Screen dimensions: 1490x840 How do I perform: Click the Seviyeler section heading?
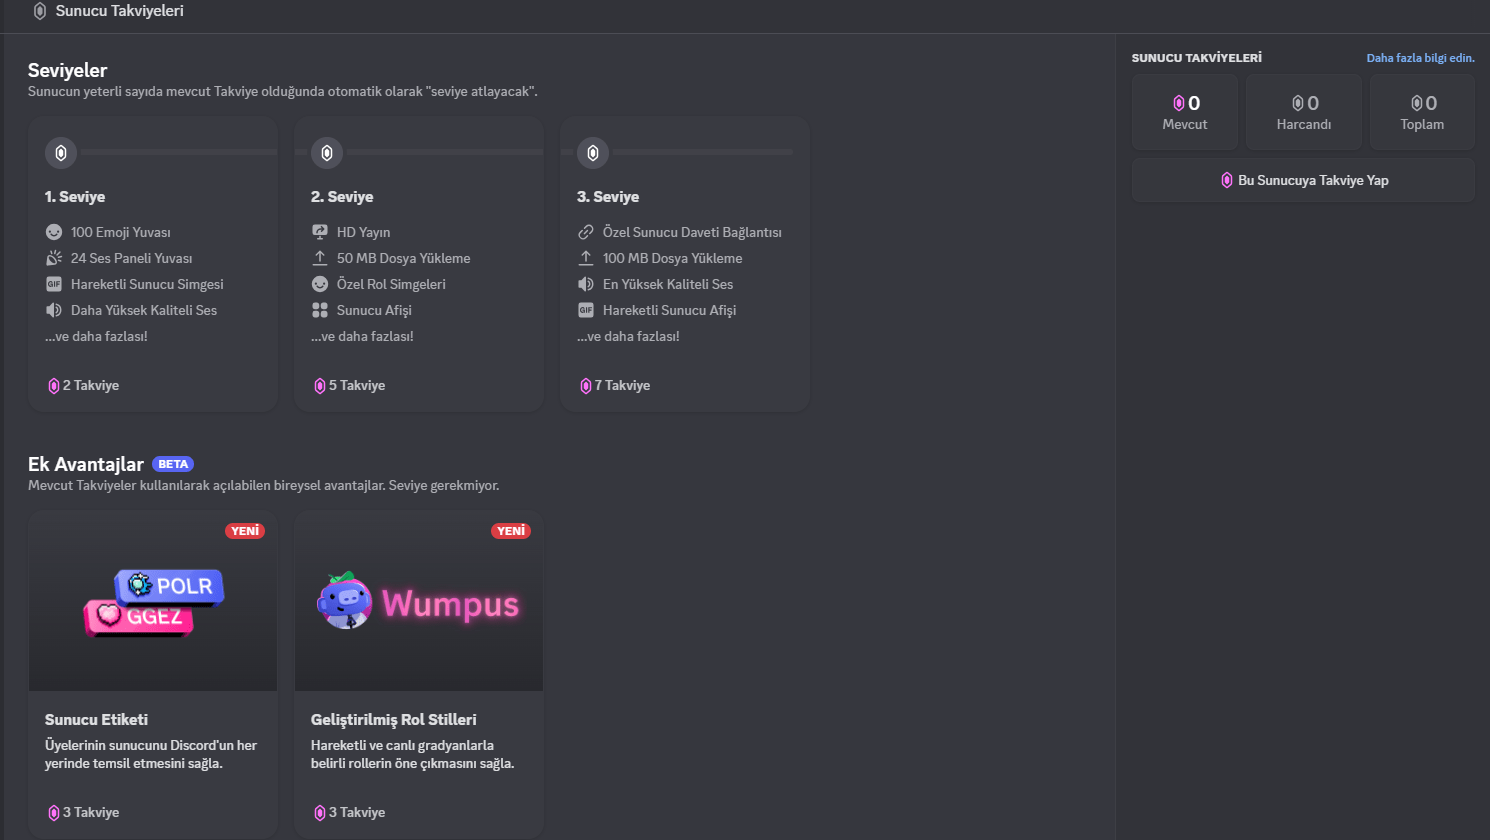[67, 70]
